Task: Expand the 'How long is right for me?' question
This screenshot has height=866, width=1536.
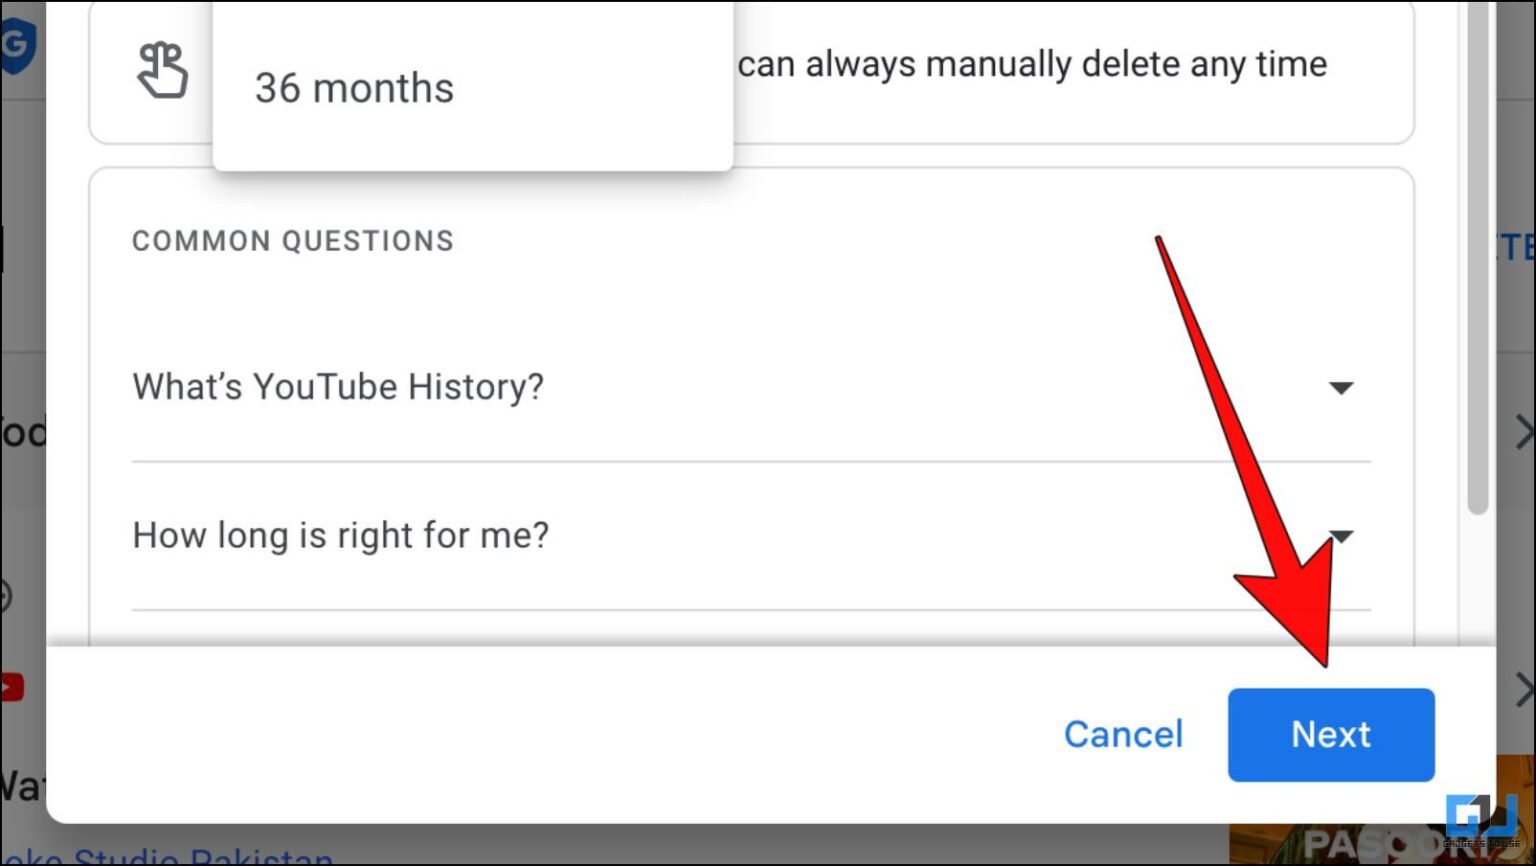Action: coord(340,536)
